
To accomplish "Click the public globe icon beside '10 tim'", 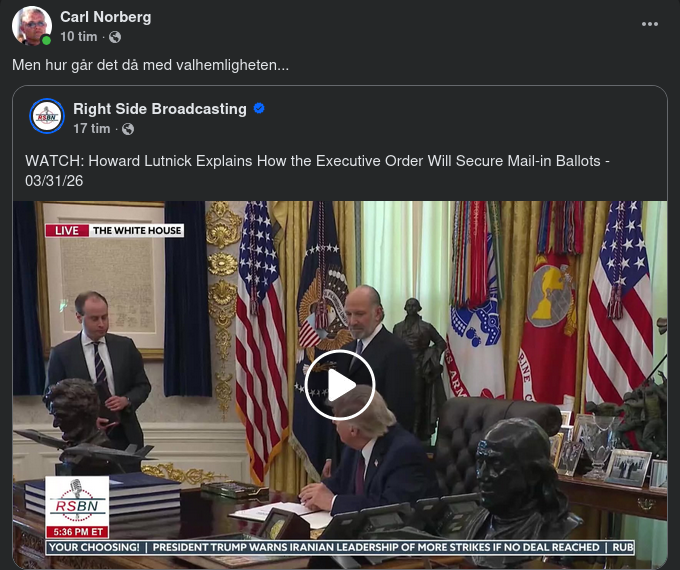I will point(115,37).
